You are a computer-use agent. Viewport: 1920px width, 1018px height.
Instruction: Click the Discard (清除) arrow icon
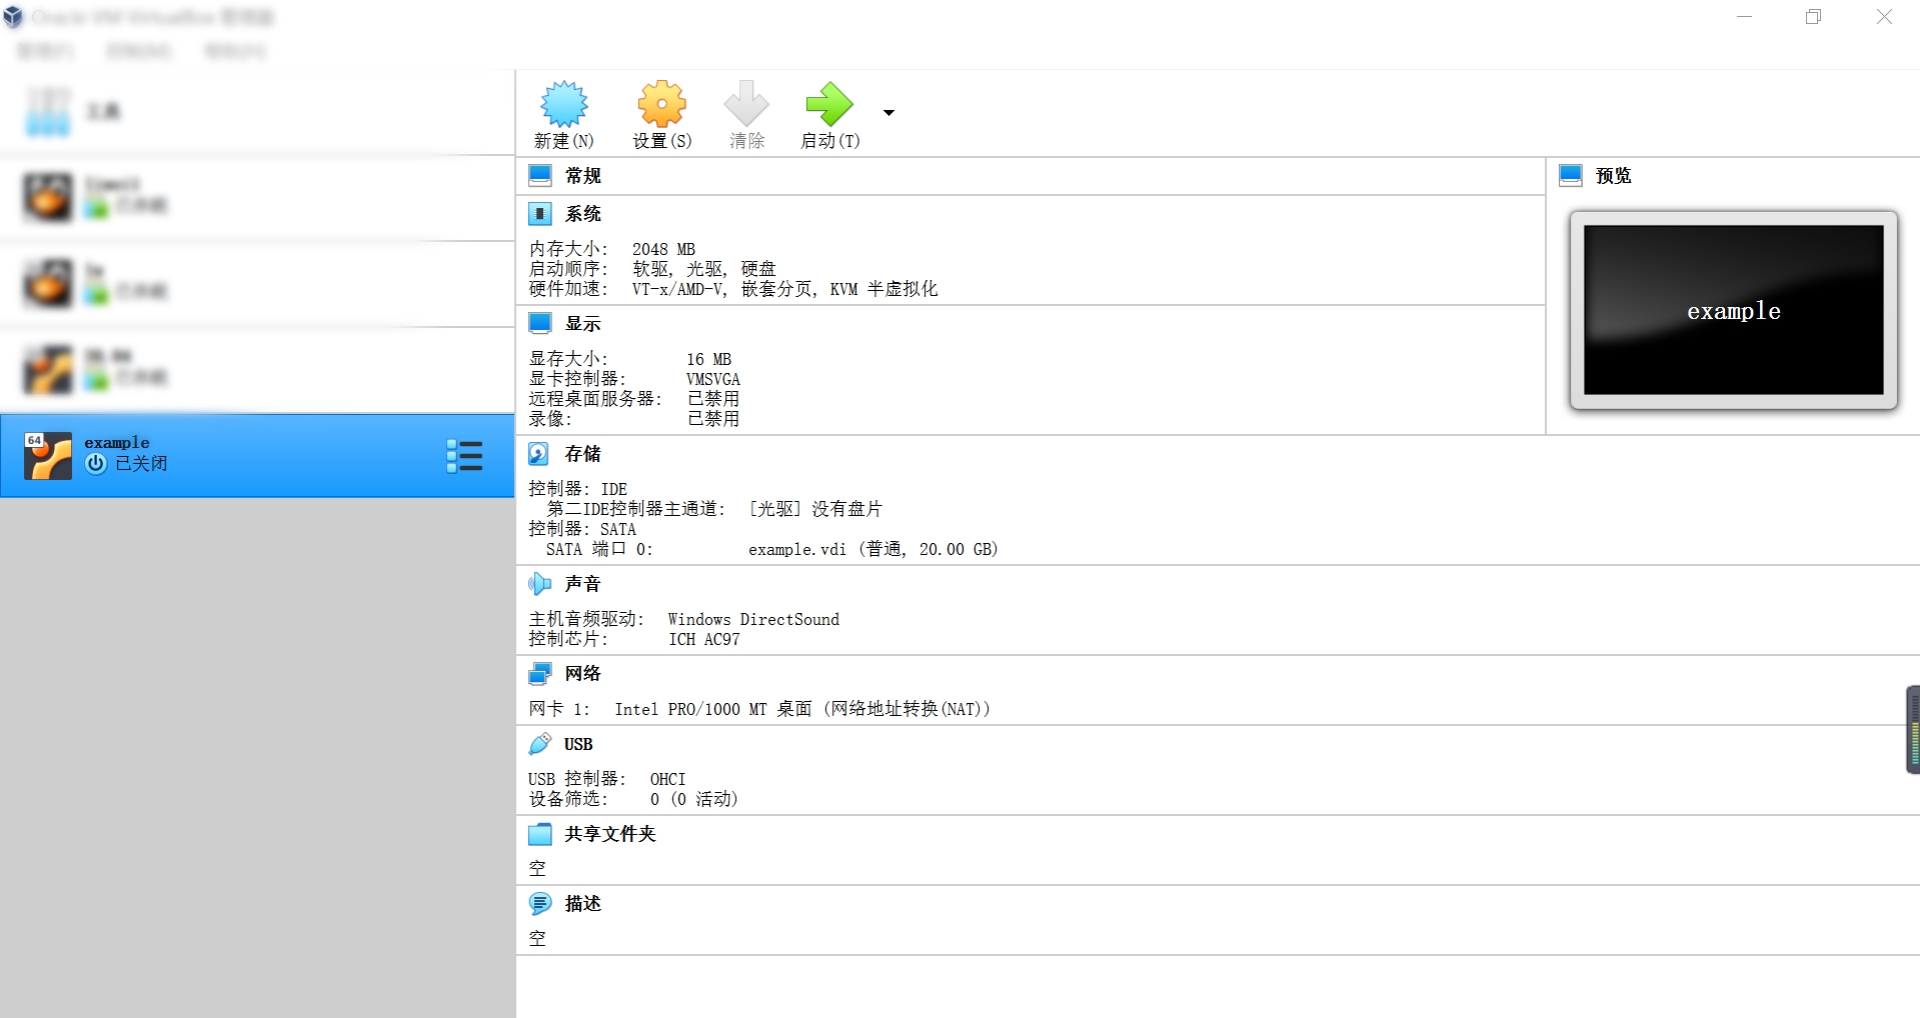click(747, 103)
